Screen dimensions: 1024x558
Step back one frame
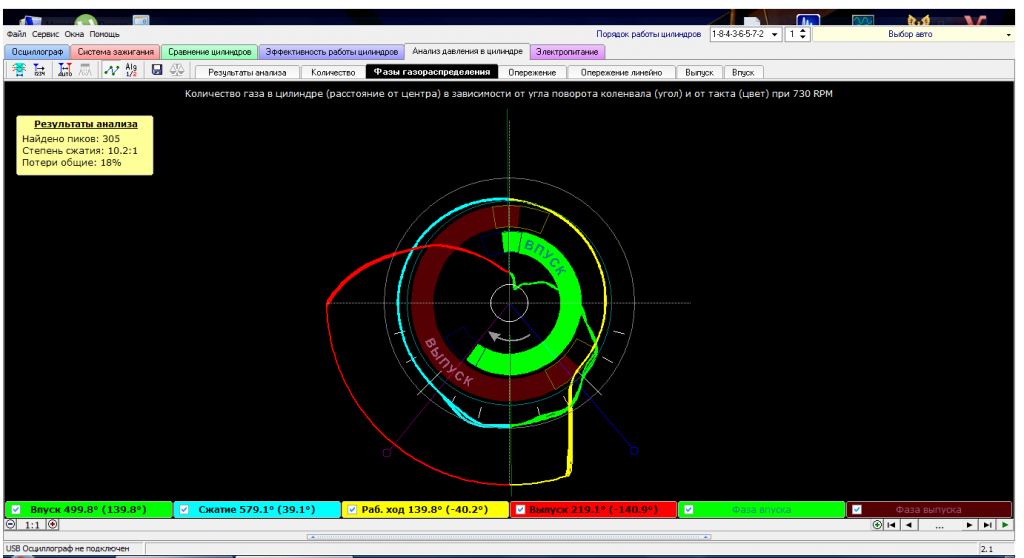pos(908,525)
